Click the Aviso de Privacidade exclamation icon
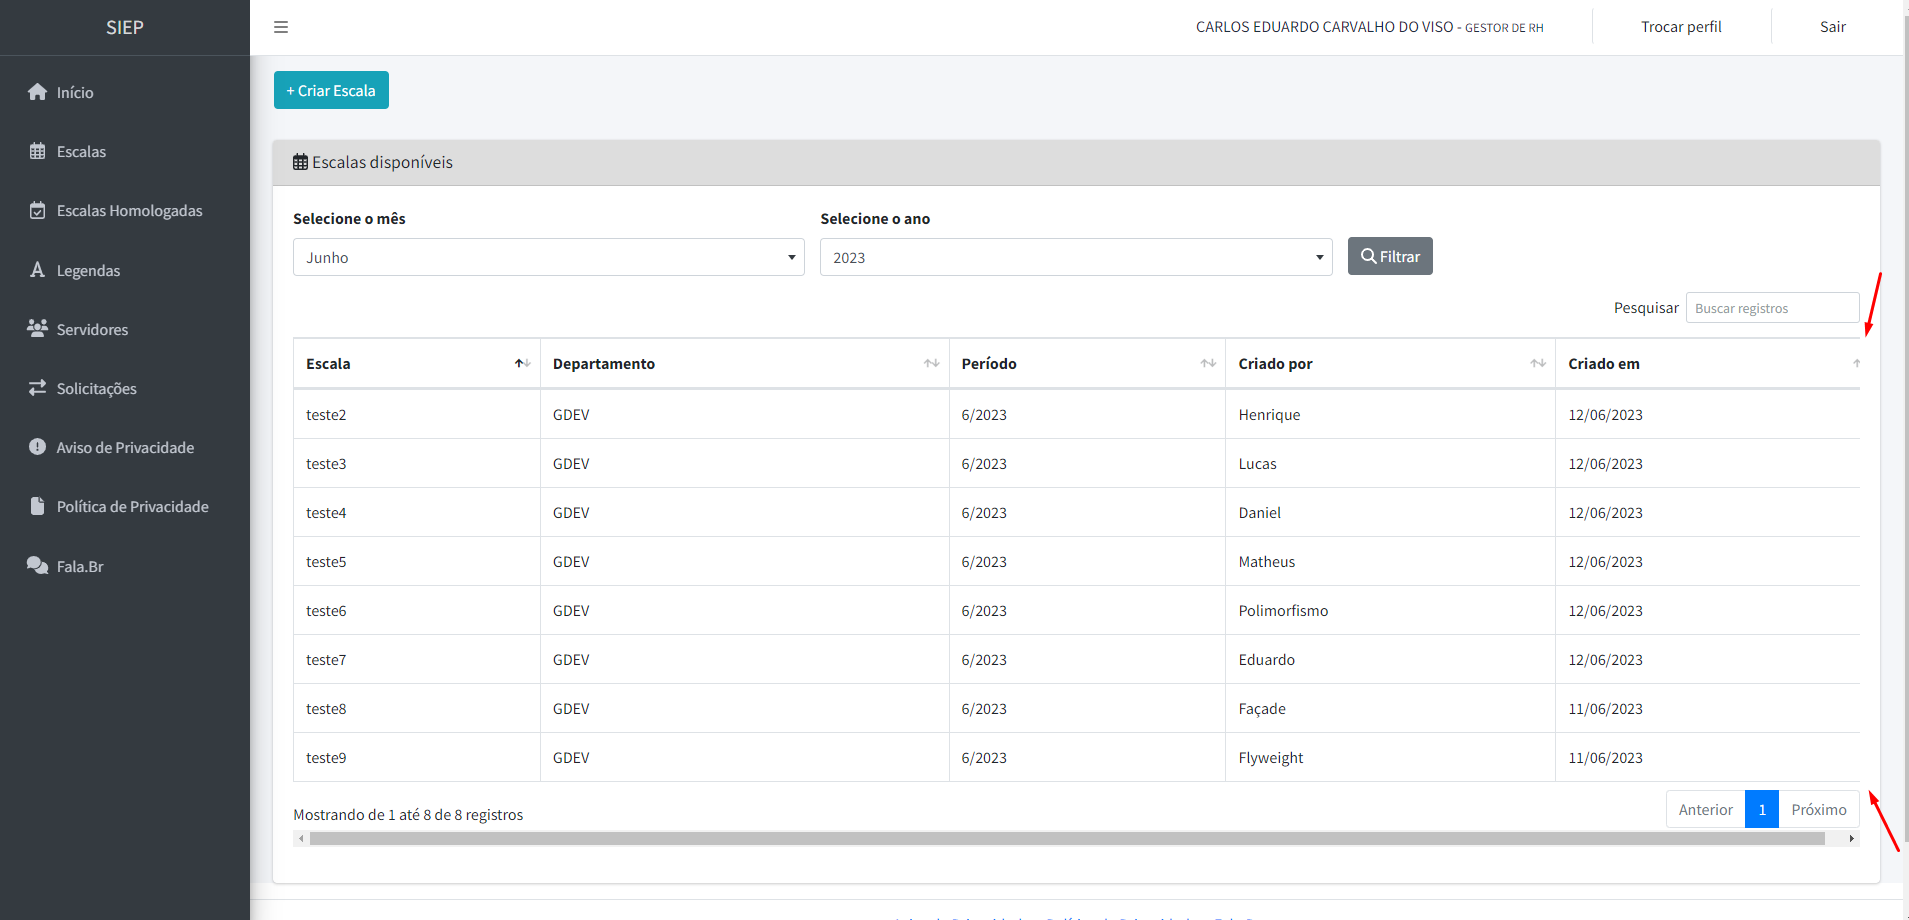Image resolution: width=1909 pixels, height=920 pixels. click(x=38, y=447)
